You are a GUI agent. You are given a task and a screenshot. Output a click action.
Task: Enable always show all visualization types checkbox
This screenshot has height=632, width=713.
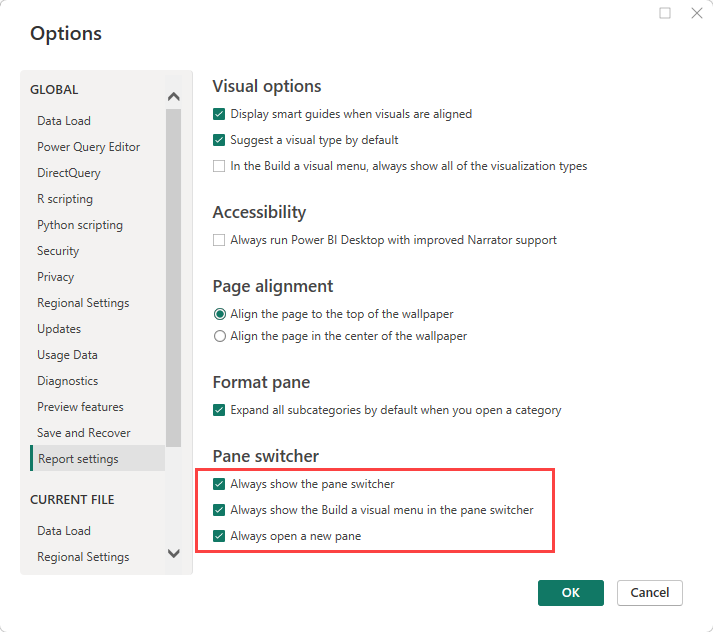[x=219, y=166]
